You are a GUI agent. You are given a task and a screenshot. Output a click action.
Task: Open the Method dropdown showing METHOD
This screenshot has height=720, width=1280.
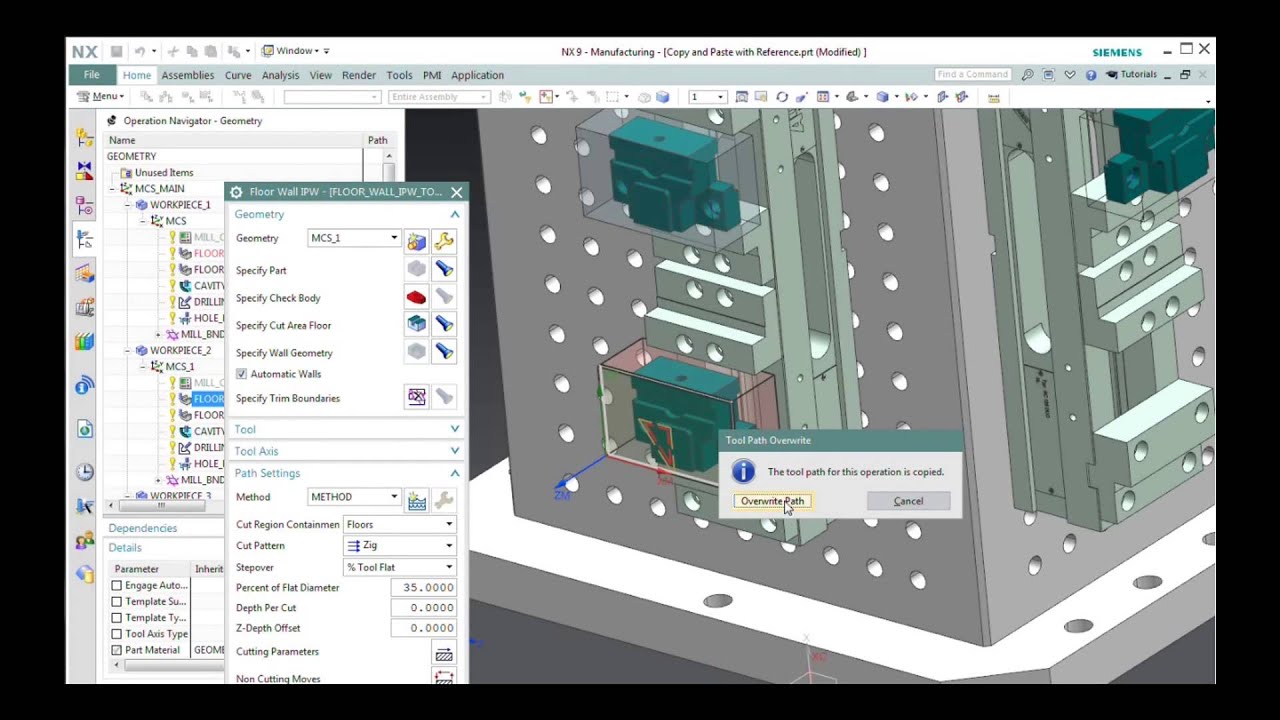(x=354, y=497)
